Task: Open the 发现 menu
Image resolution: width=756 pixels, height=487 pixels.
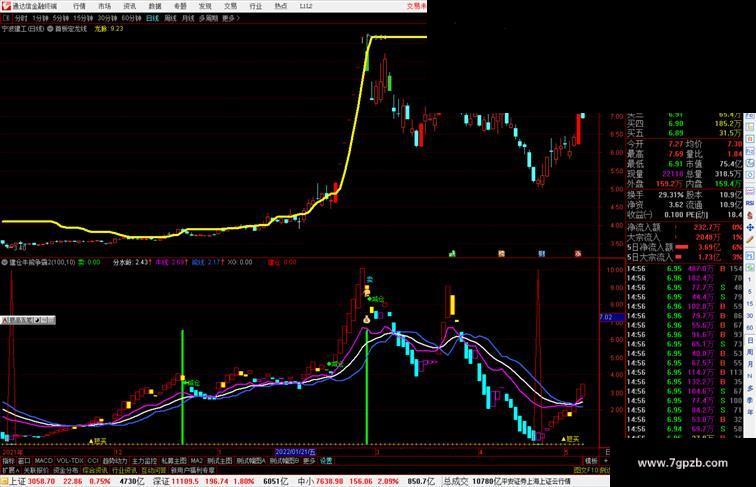Action: click(x=205, y=6)
